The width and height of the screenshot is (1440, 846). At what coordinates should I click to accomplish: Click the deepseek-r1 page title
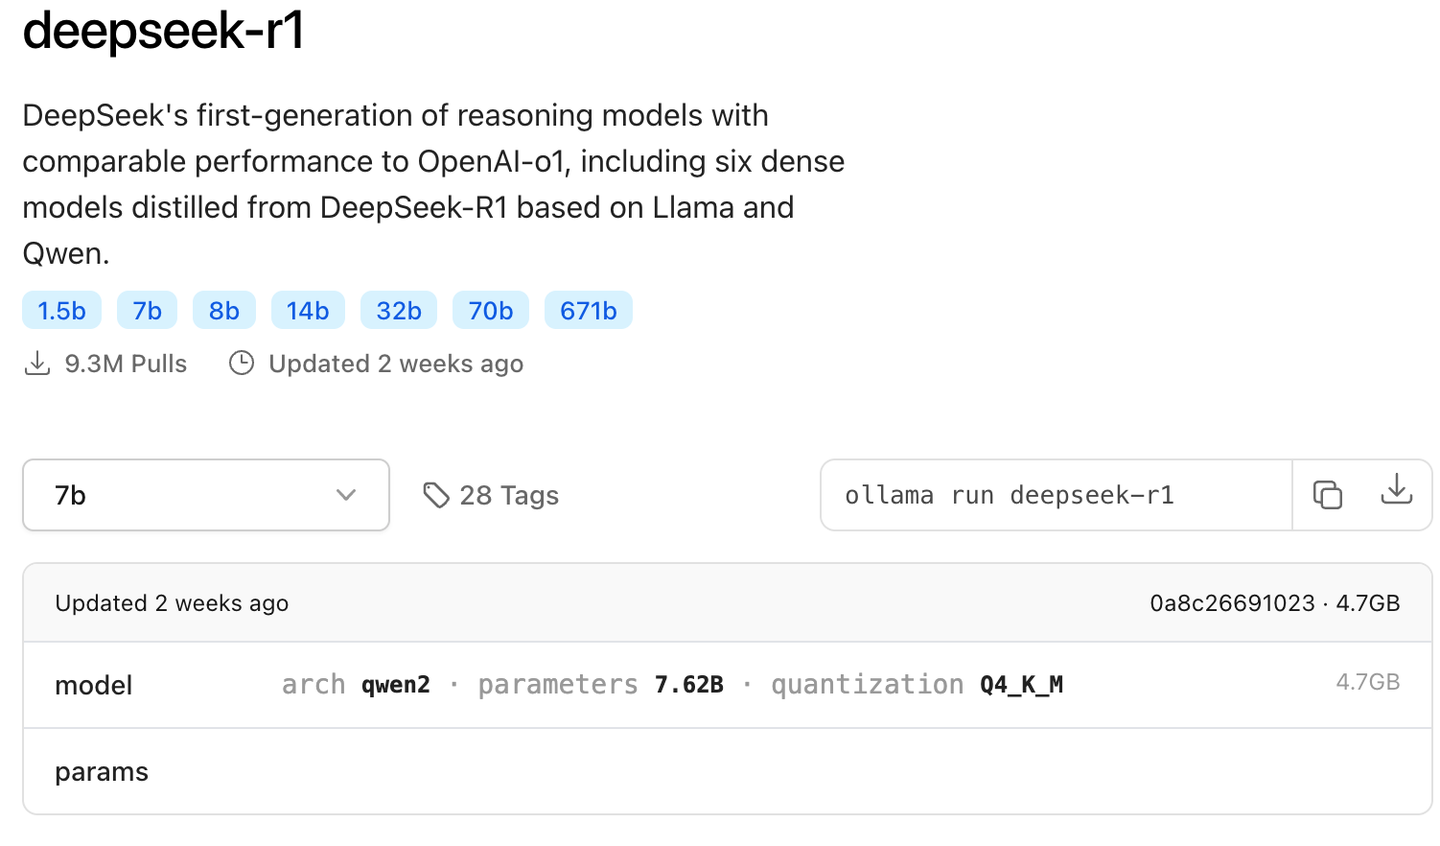pos(163,30)
